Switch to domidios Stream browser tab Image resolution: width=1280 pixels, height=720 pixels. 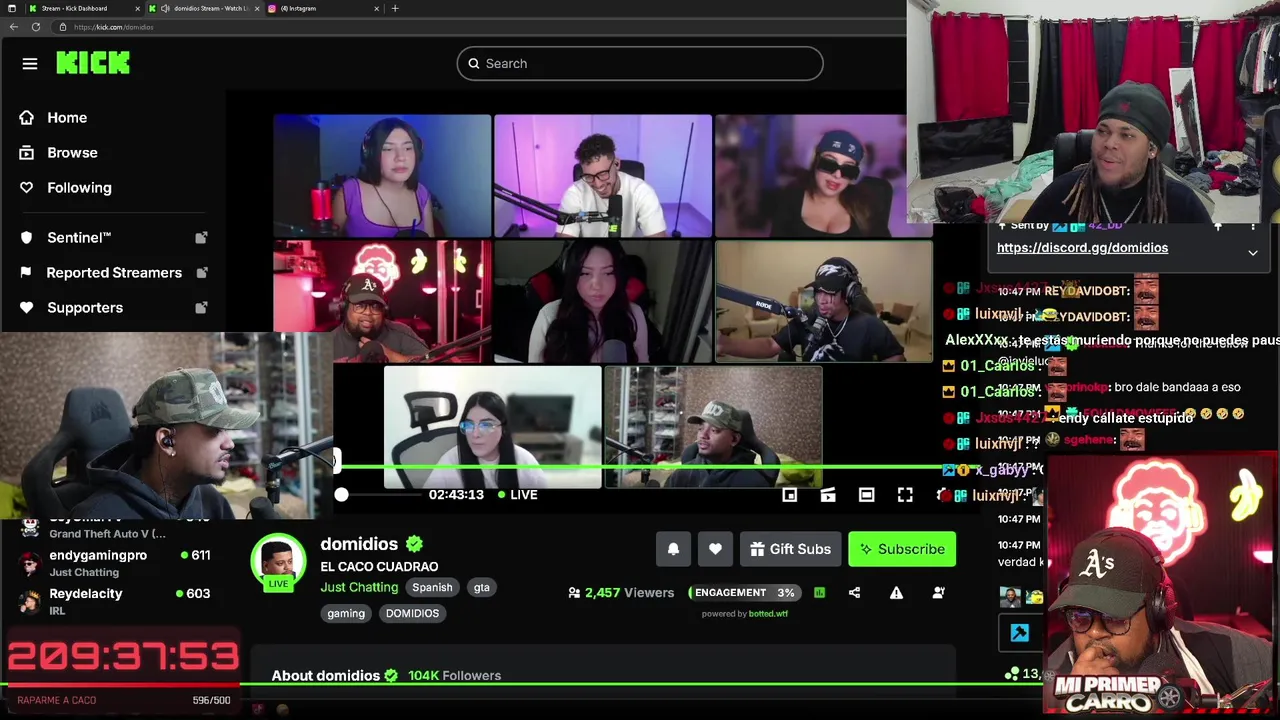(203, 8)
